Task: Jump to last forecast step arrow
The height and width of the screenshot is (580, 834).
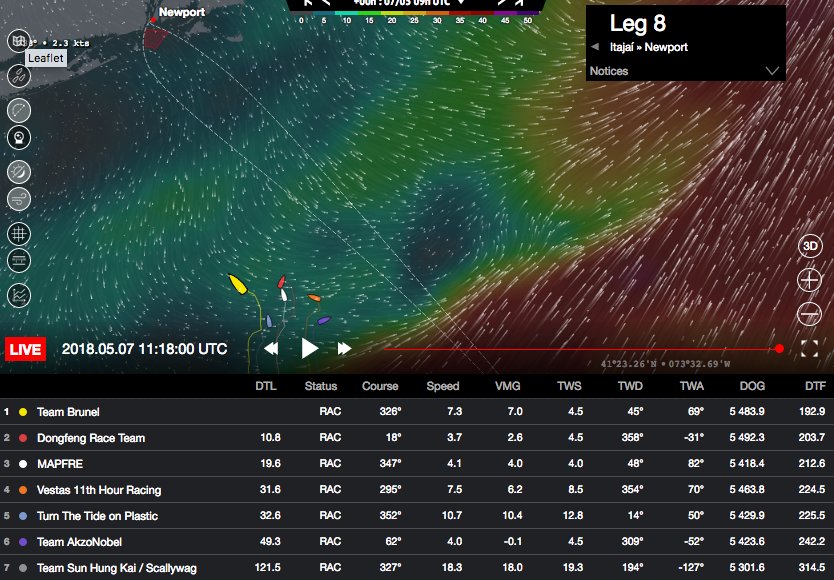Action: coord(519,3)
